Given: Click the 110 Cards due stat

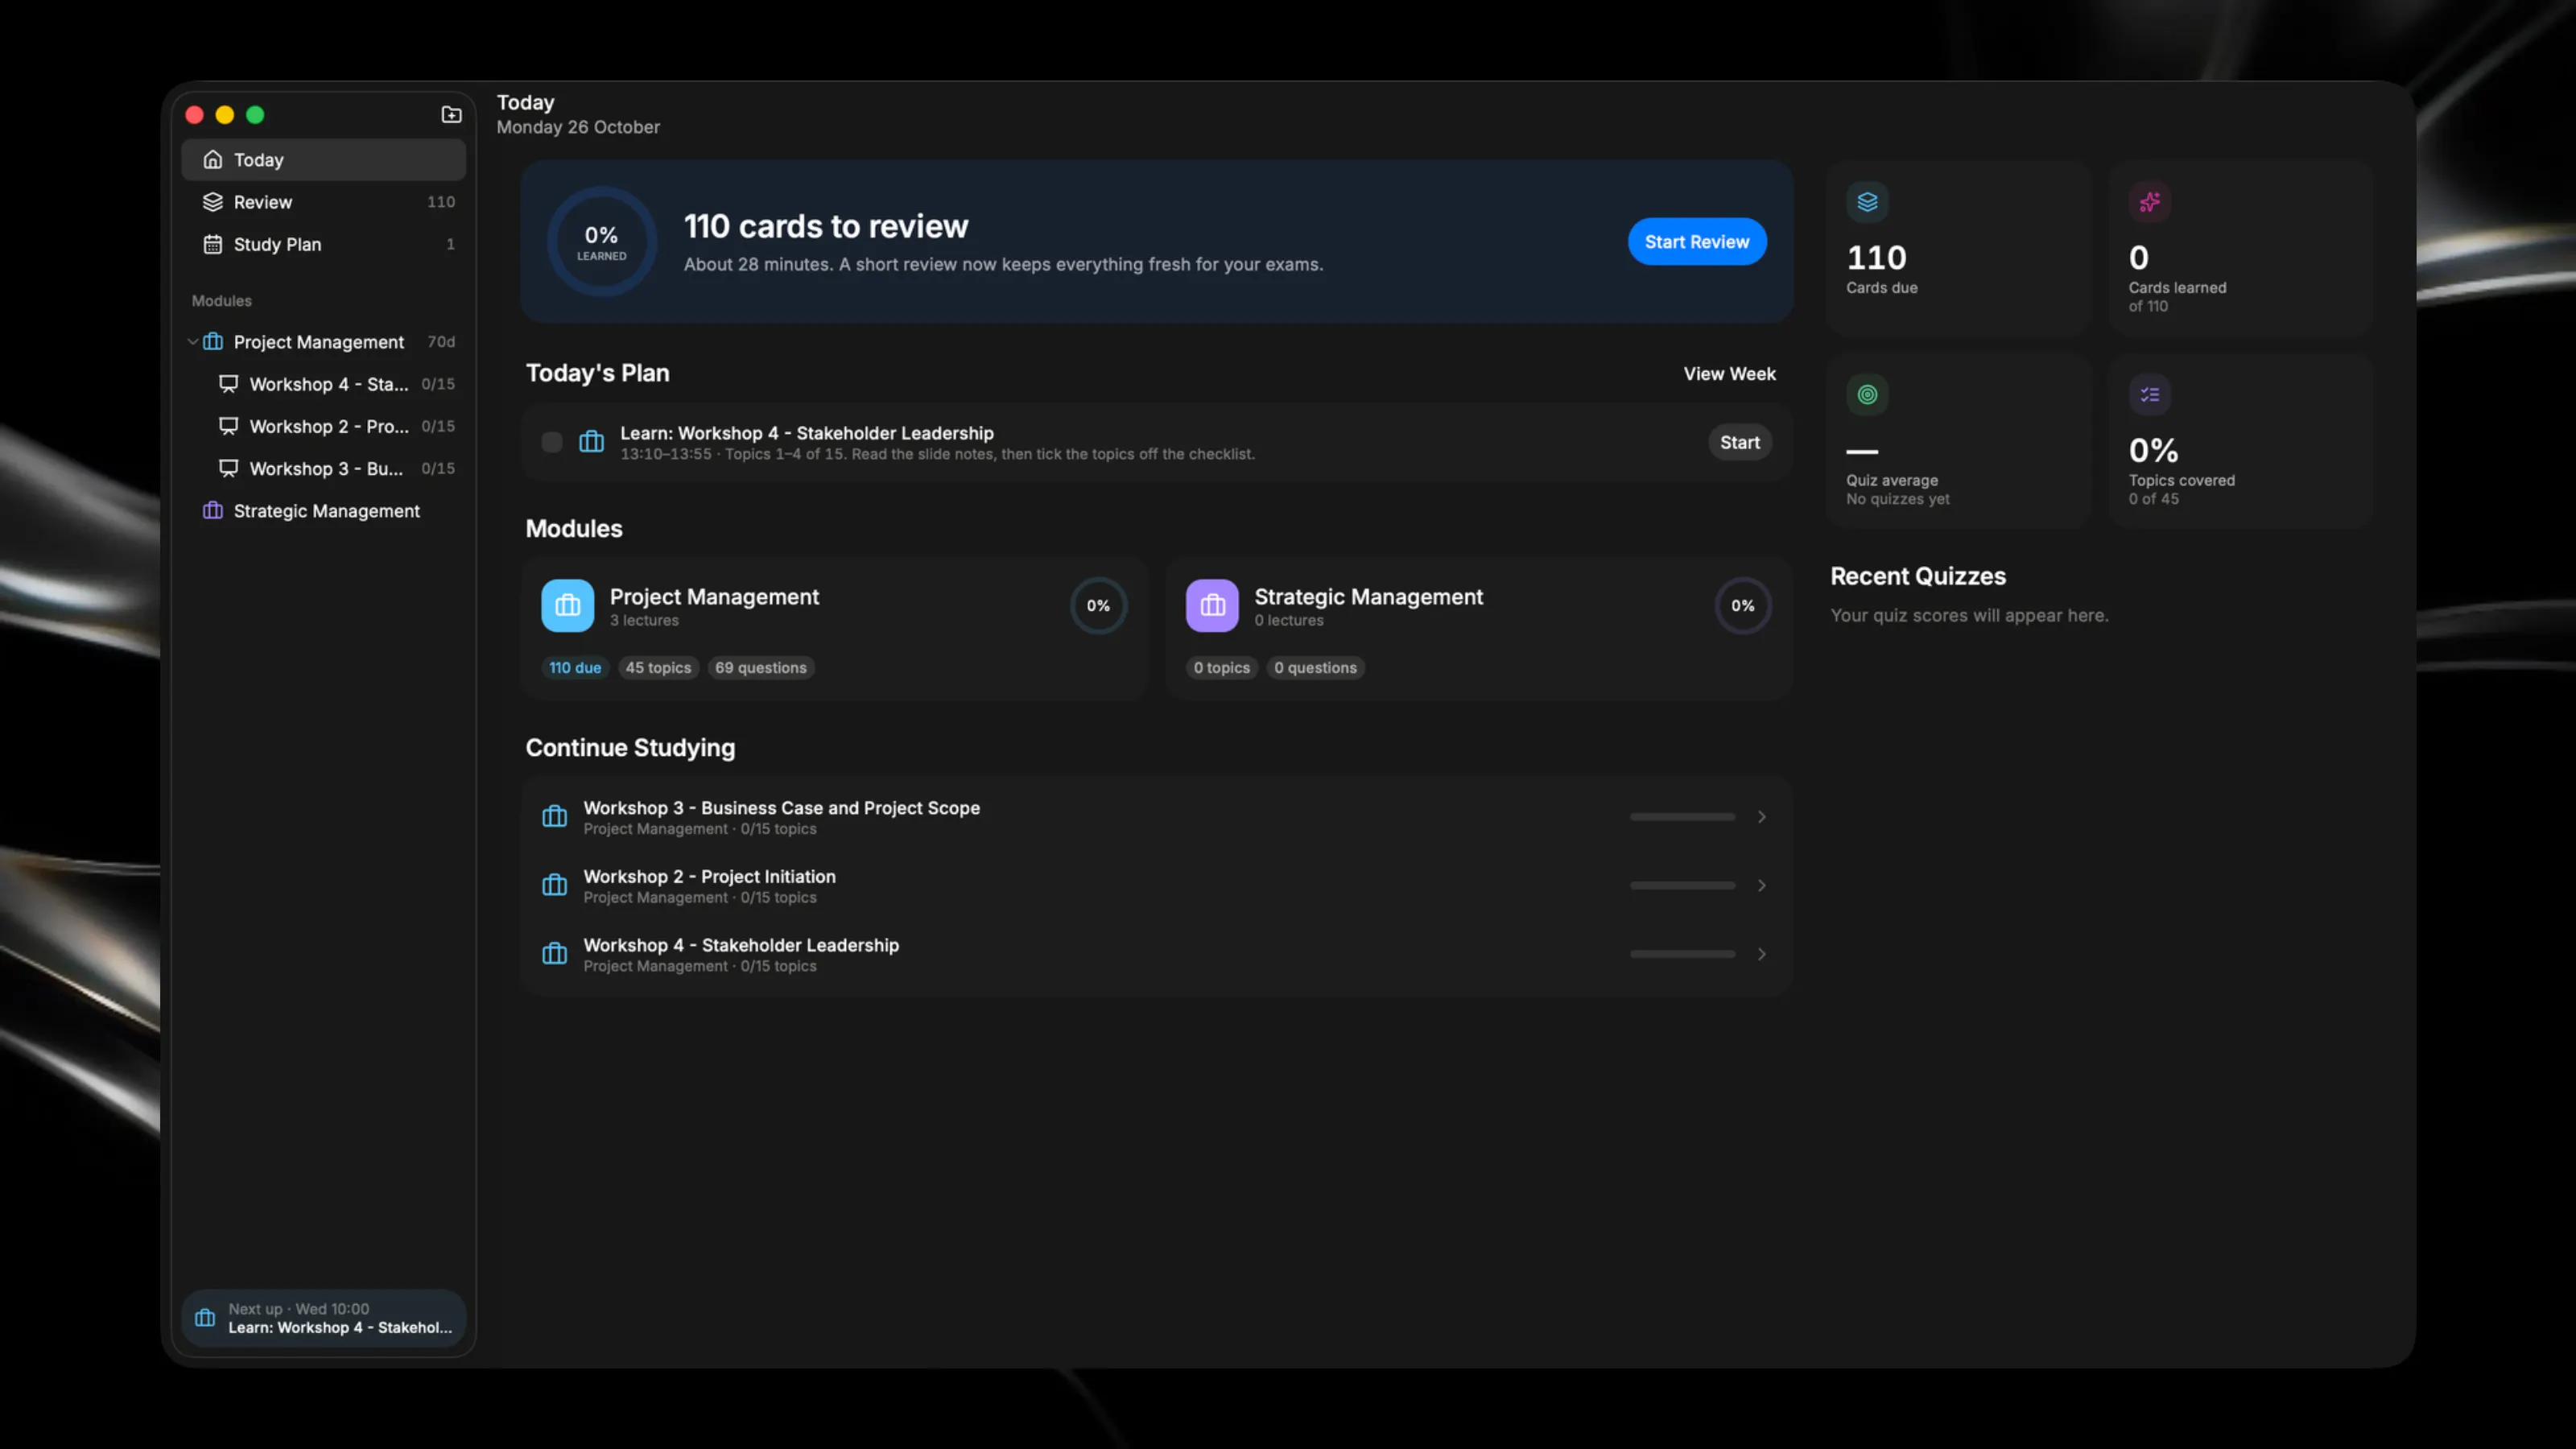Looking at the screenshot, I should pyautogui.click(x=1958, y=247).
